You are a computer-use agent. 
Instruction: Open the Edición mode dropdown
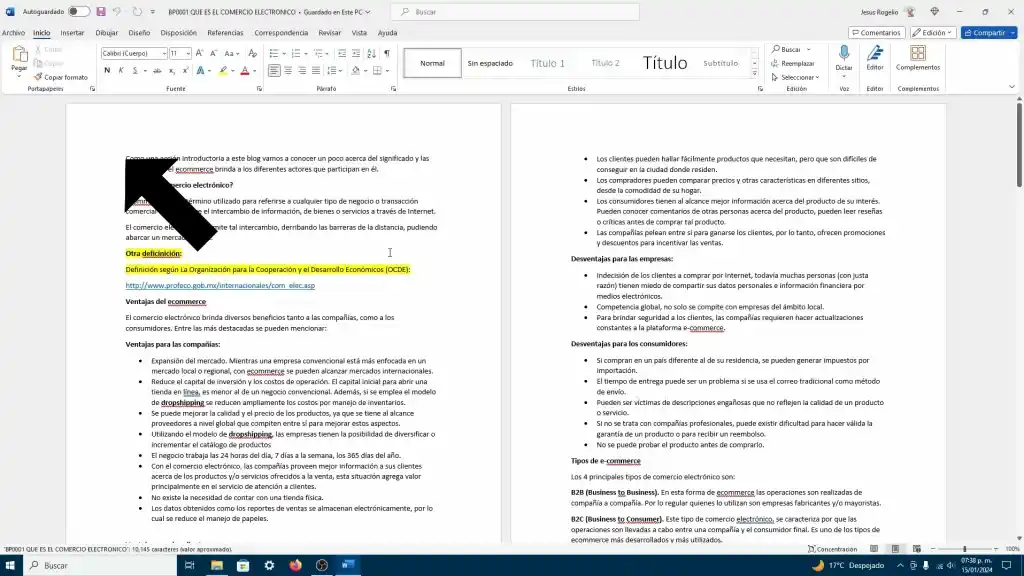pos(932,33)
